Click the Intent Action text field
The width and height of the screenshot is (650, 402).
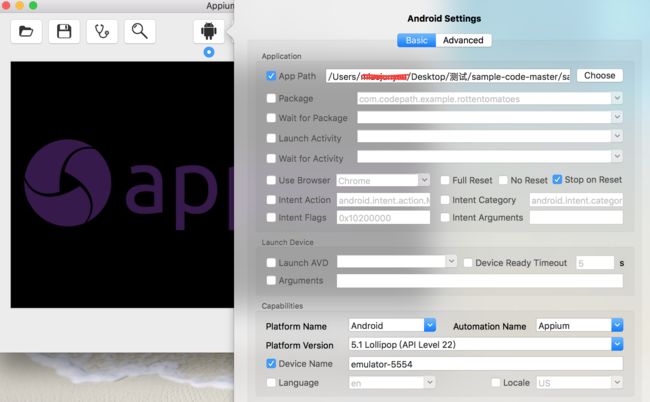(383, 200)
